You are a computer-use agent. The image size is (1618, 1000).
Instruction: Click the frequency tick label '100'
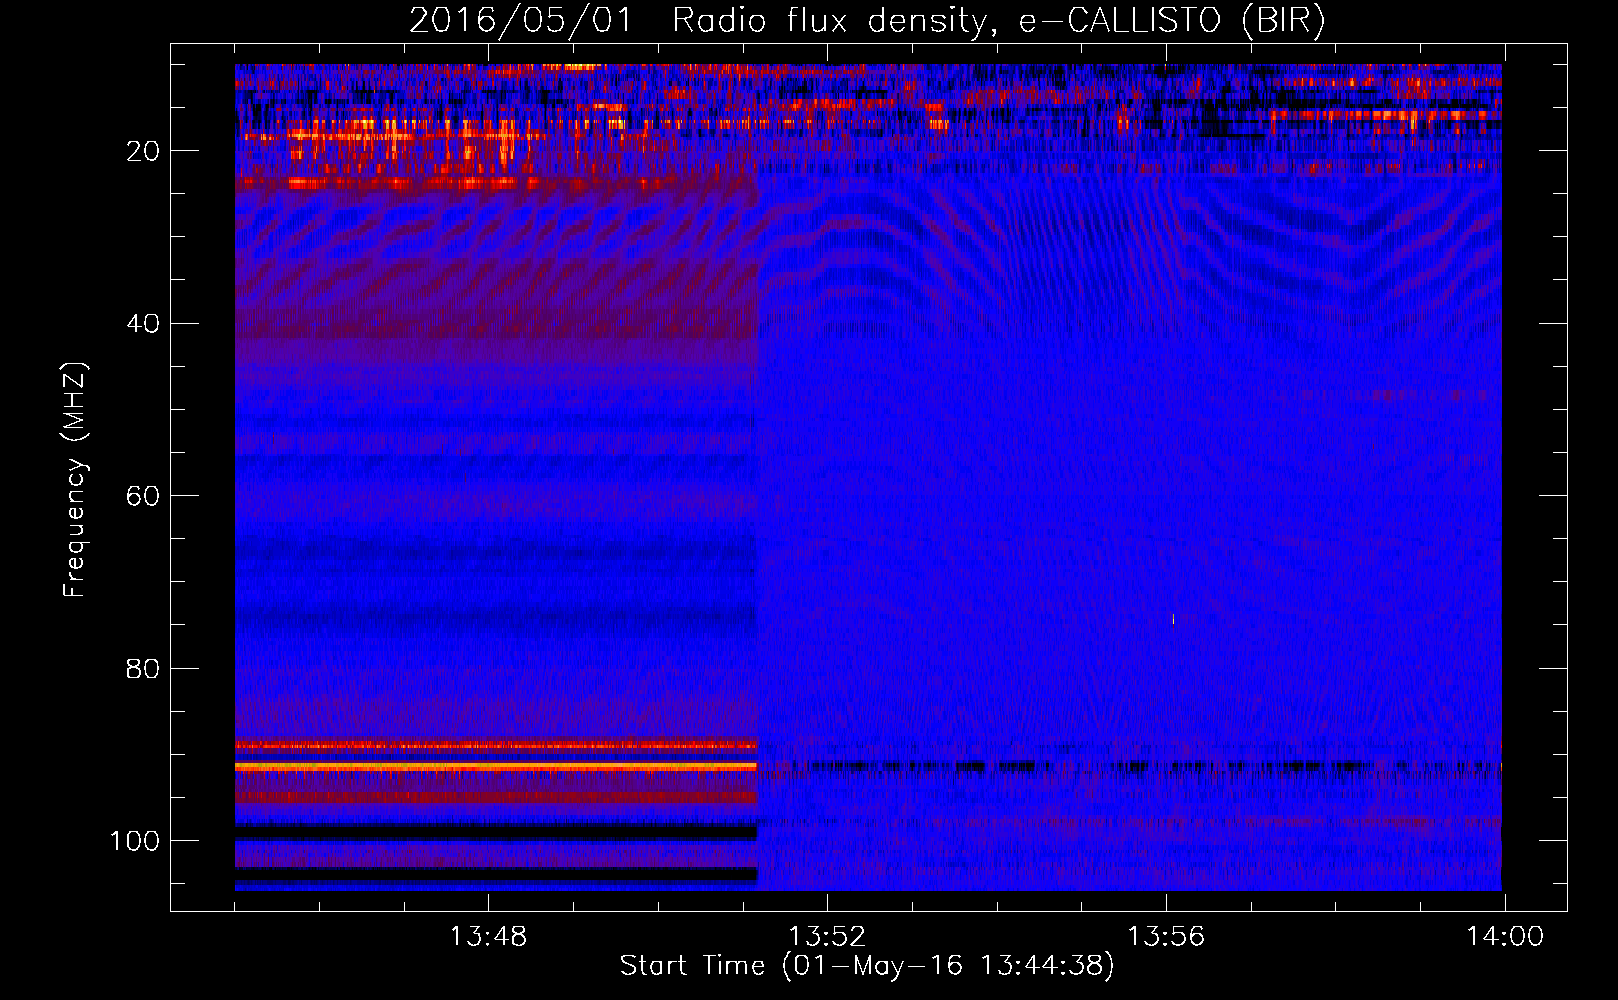coord(135,841)
